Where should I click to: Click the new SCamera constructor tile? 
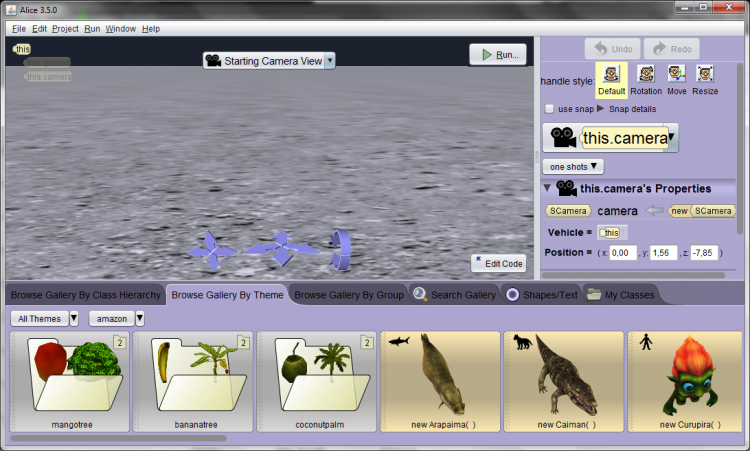click(701, 211)
